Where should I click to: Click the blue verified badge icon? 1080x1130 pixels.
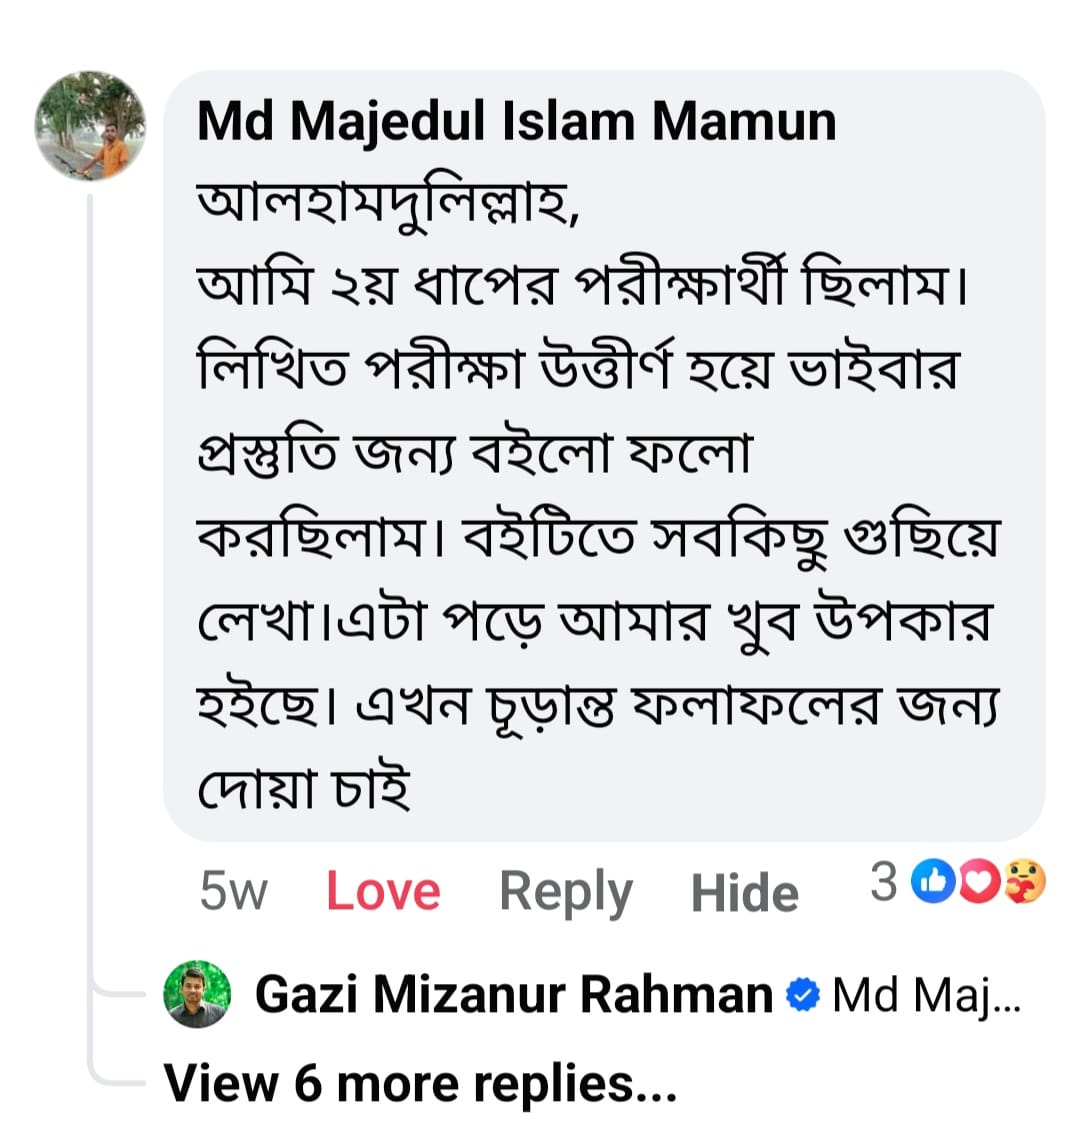coord(803,995)
